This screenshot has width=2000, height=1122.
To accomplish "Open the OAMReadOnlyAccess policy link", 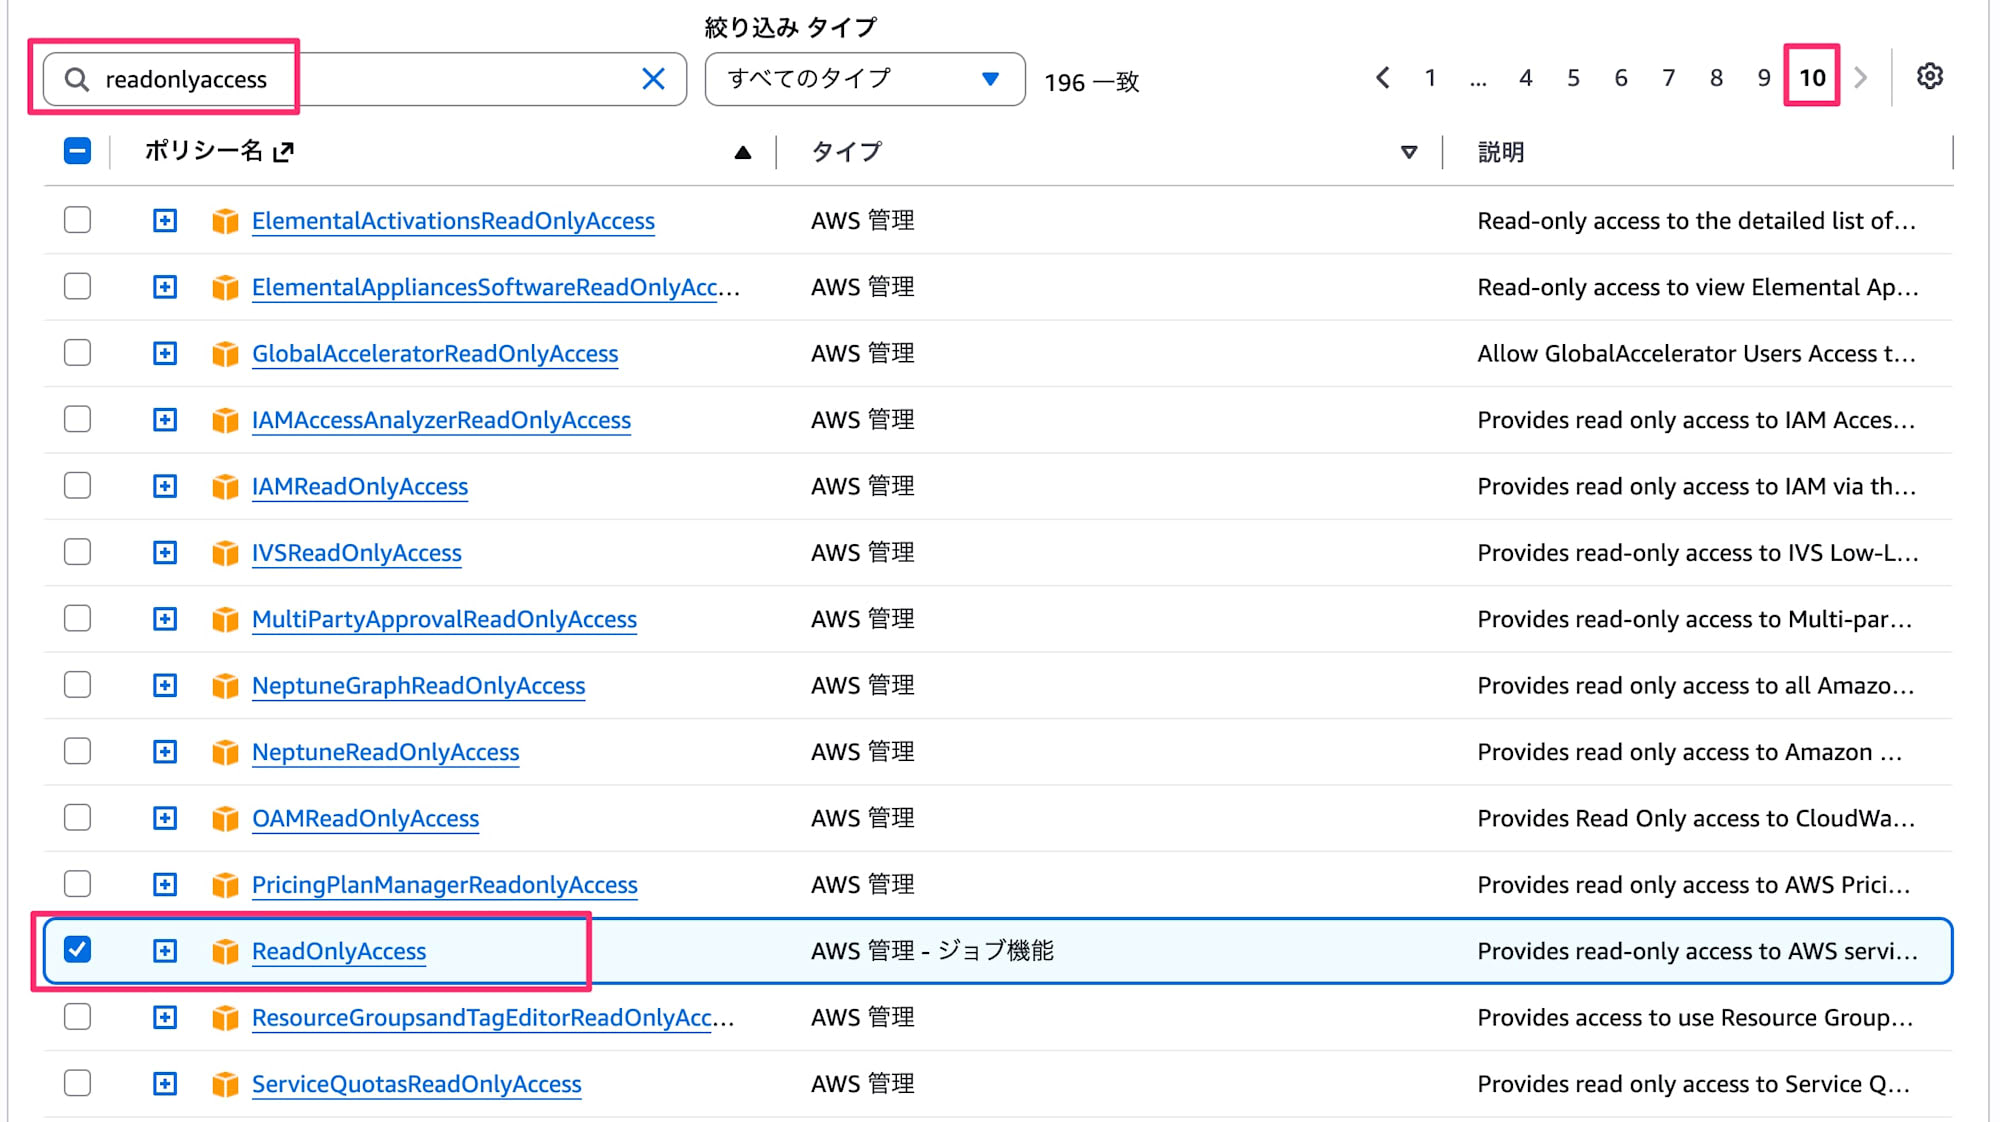I will (x=366, y=819).
